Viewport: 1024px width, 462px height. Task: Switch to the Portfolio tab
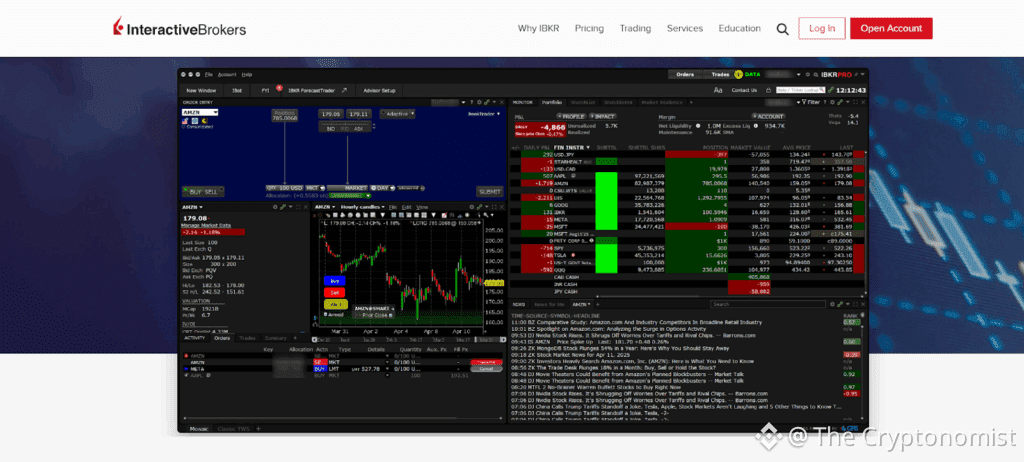[552, 103]
